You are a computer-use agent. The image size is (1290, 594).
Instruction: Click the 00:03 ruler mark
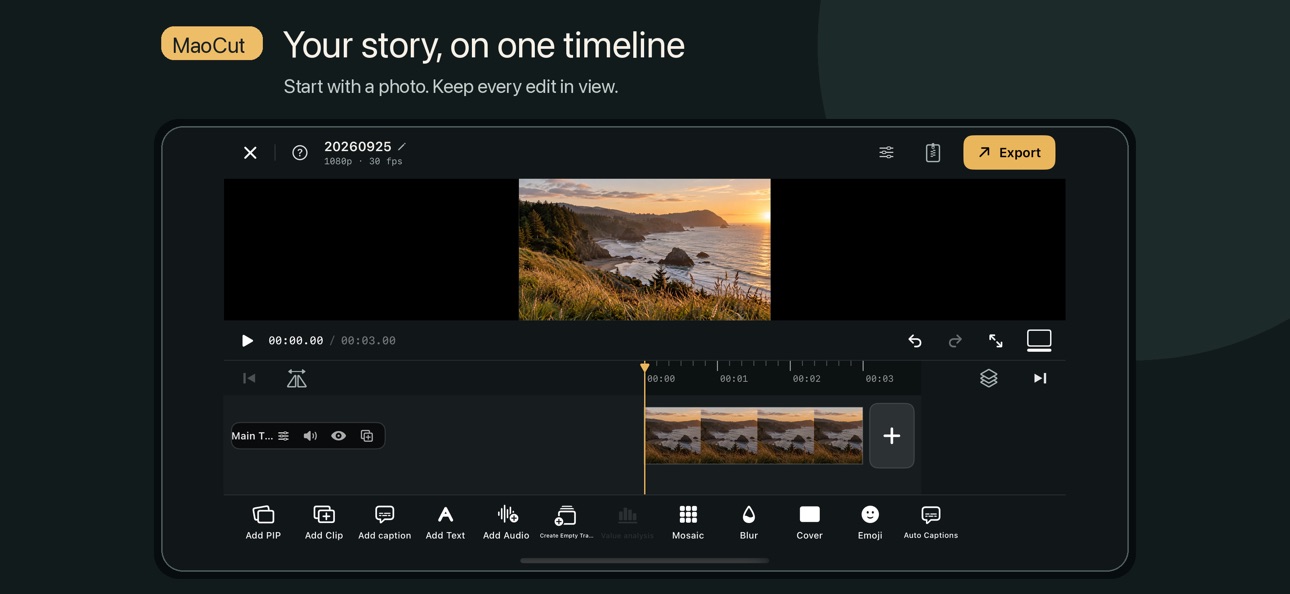click(880, 379)
